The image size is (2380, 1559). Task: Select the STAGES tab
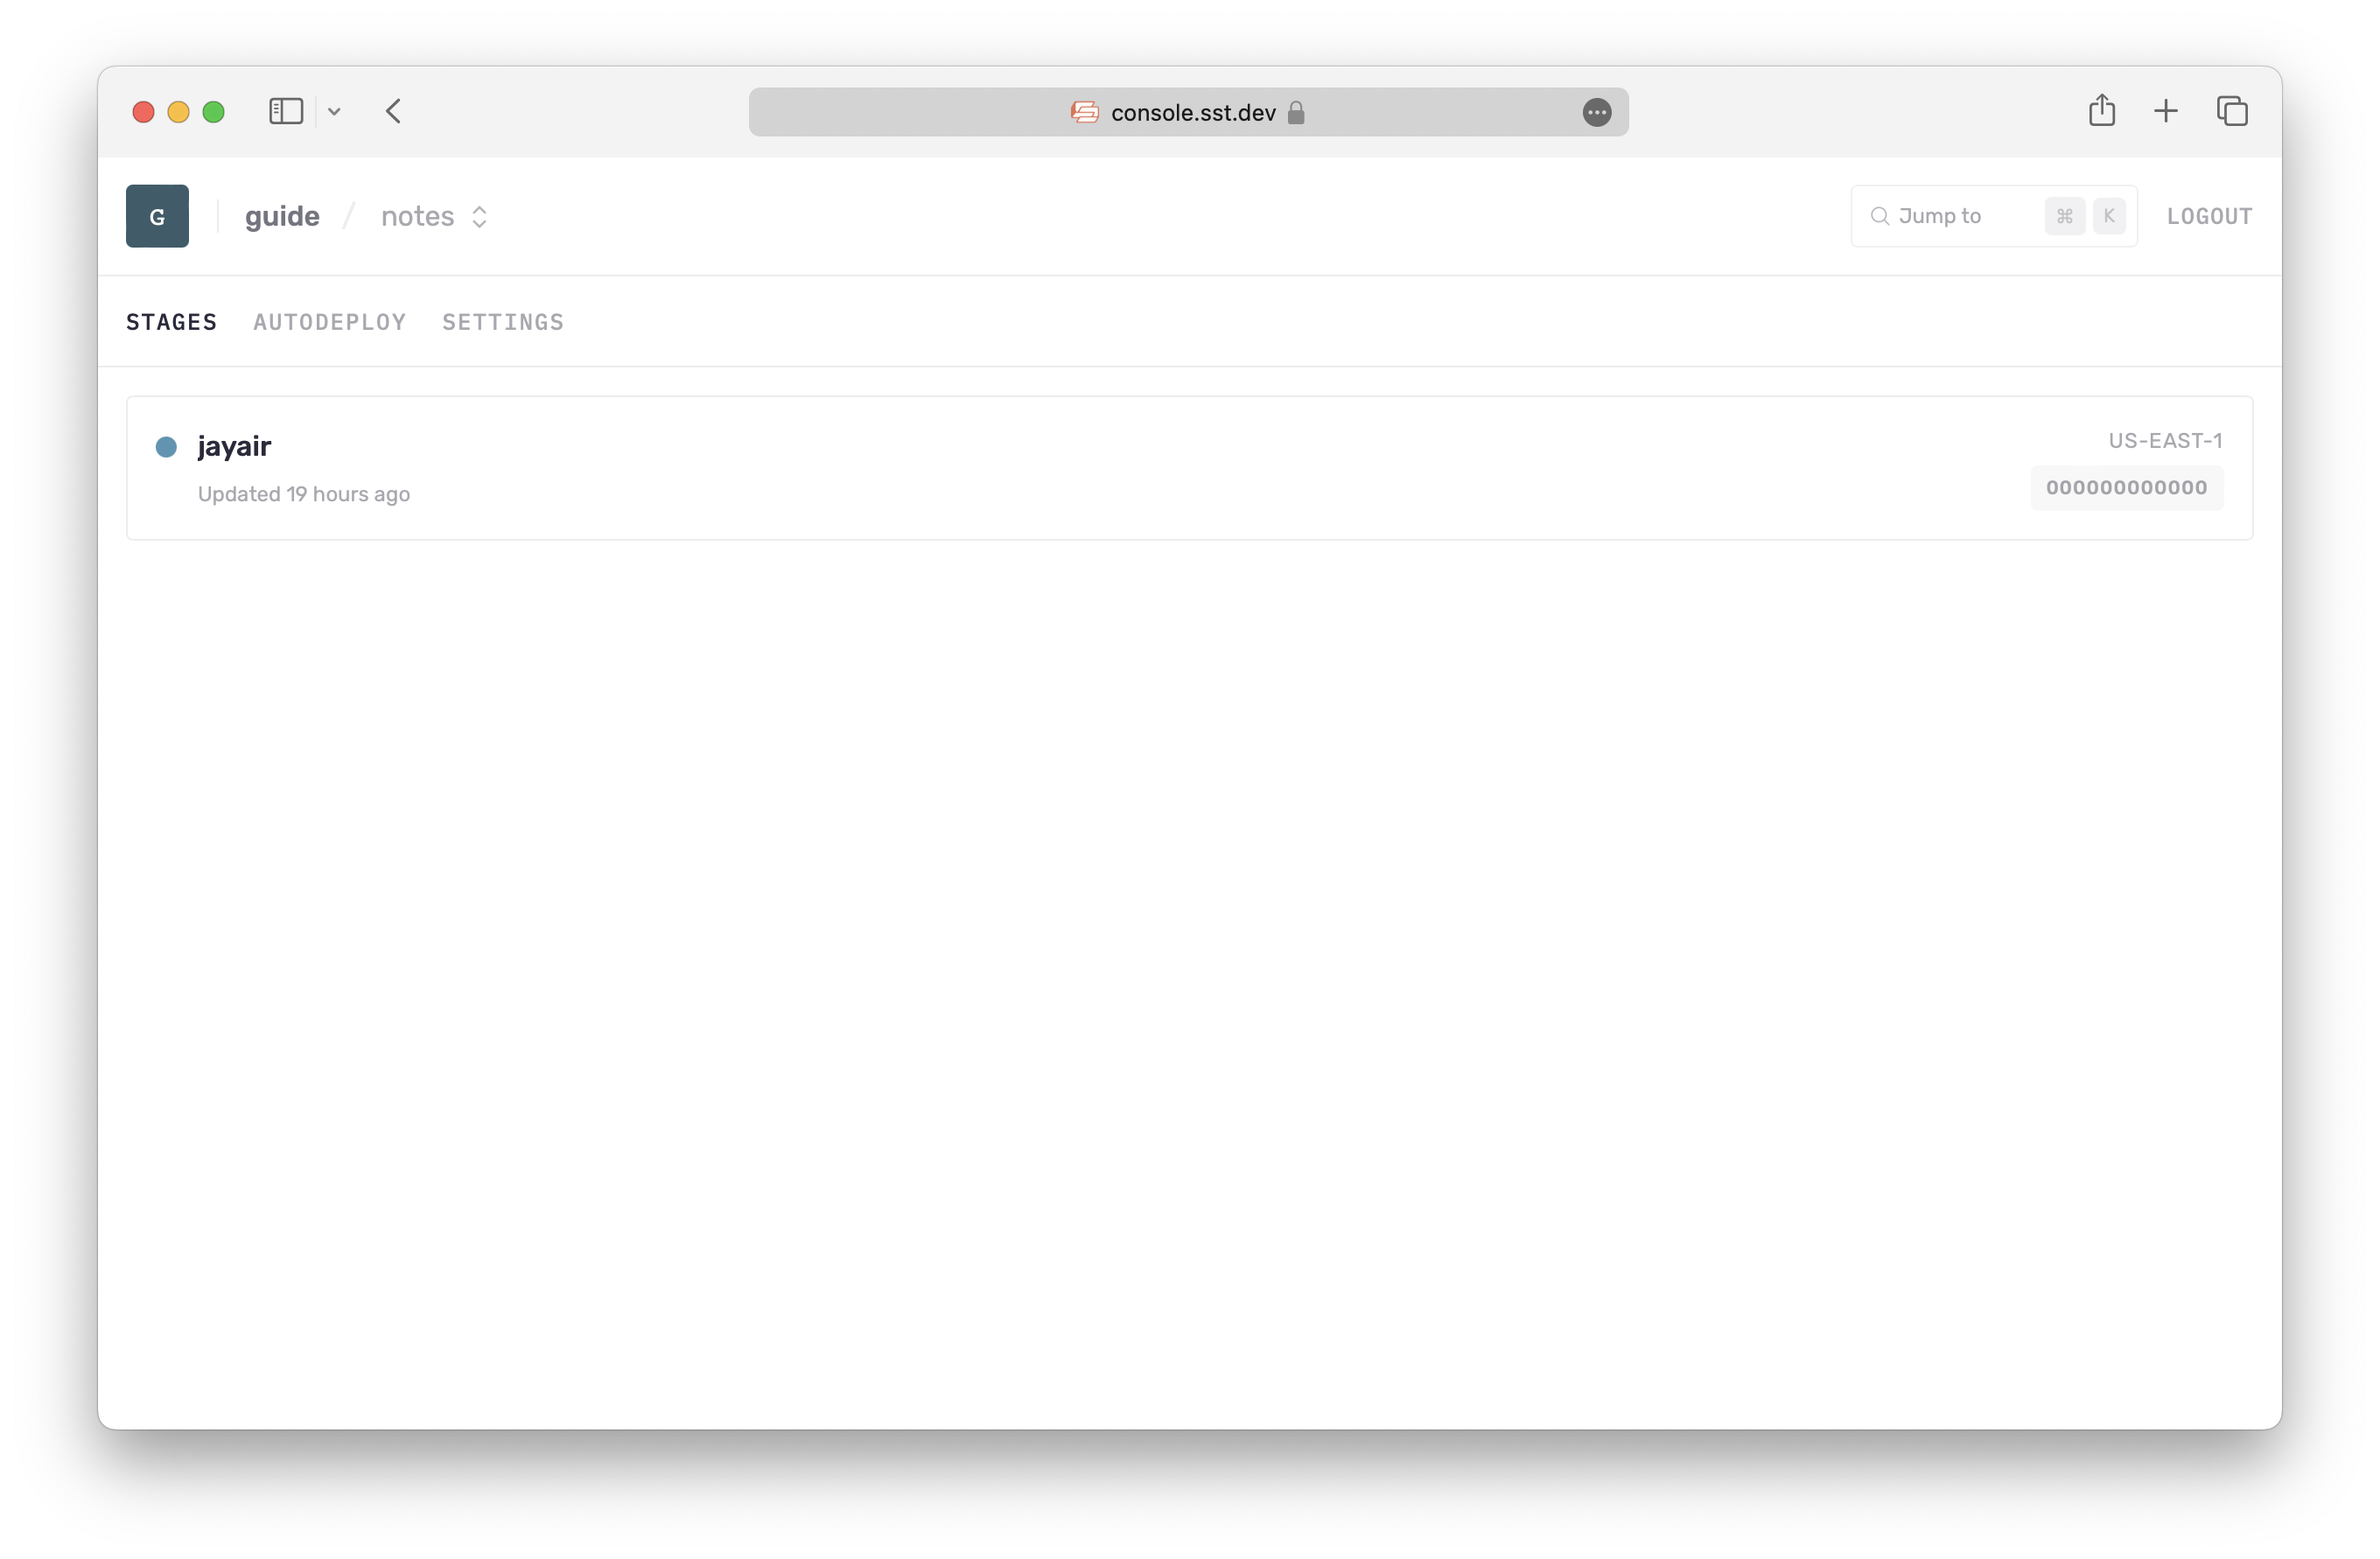point(172,320)
